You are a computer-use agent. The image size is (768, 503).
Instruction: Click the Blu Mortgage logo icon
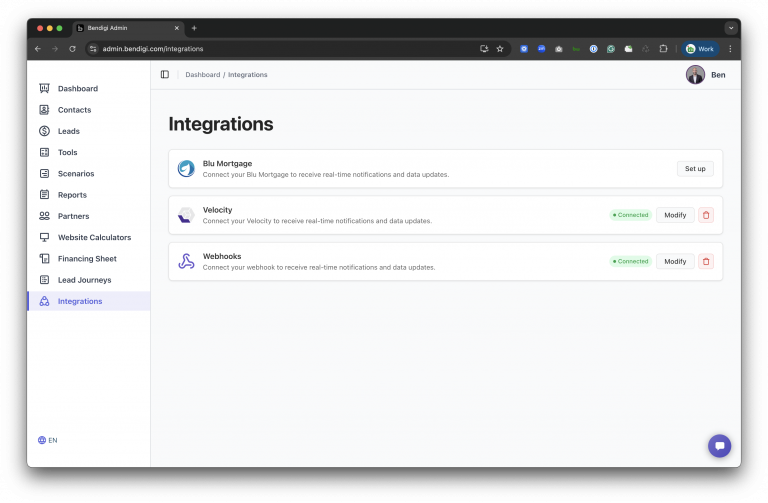pyautogui.click(x=186, y=169)
